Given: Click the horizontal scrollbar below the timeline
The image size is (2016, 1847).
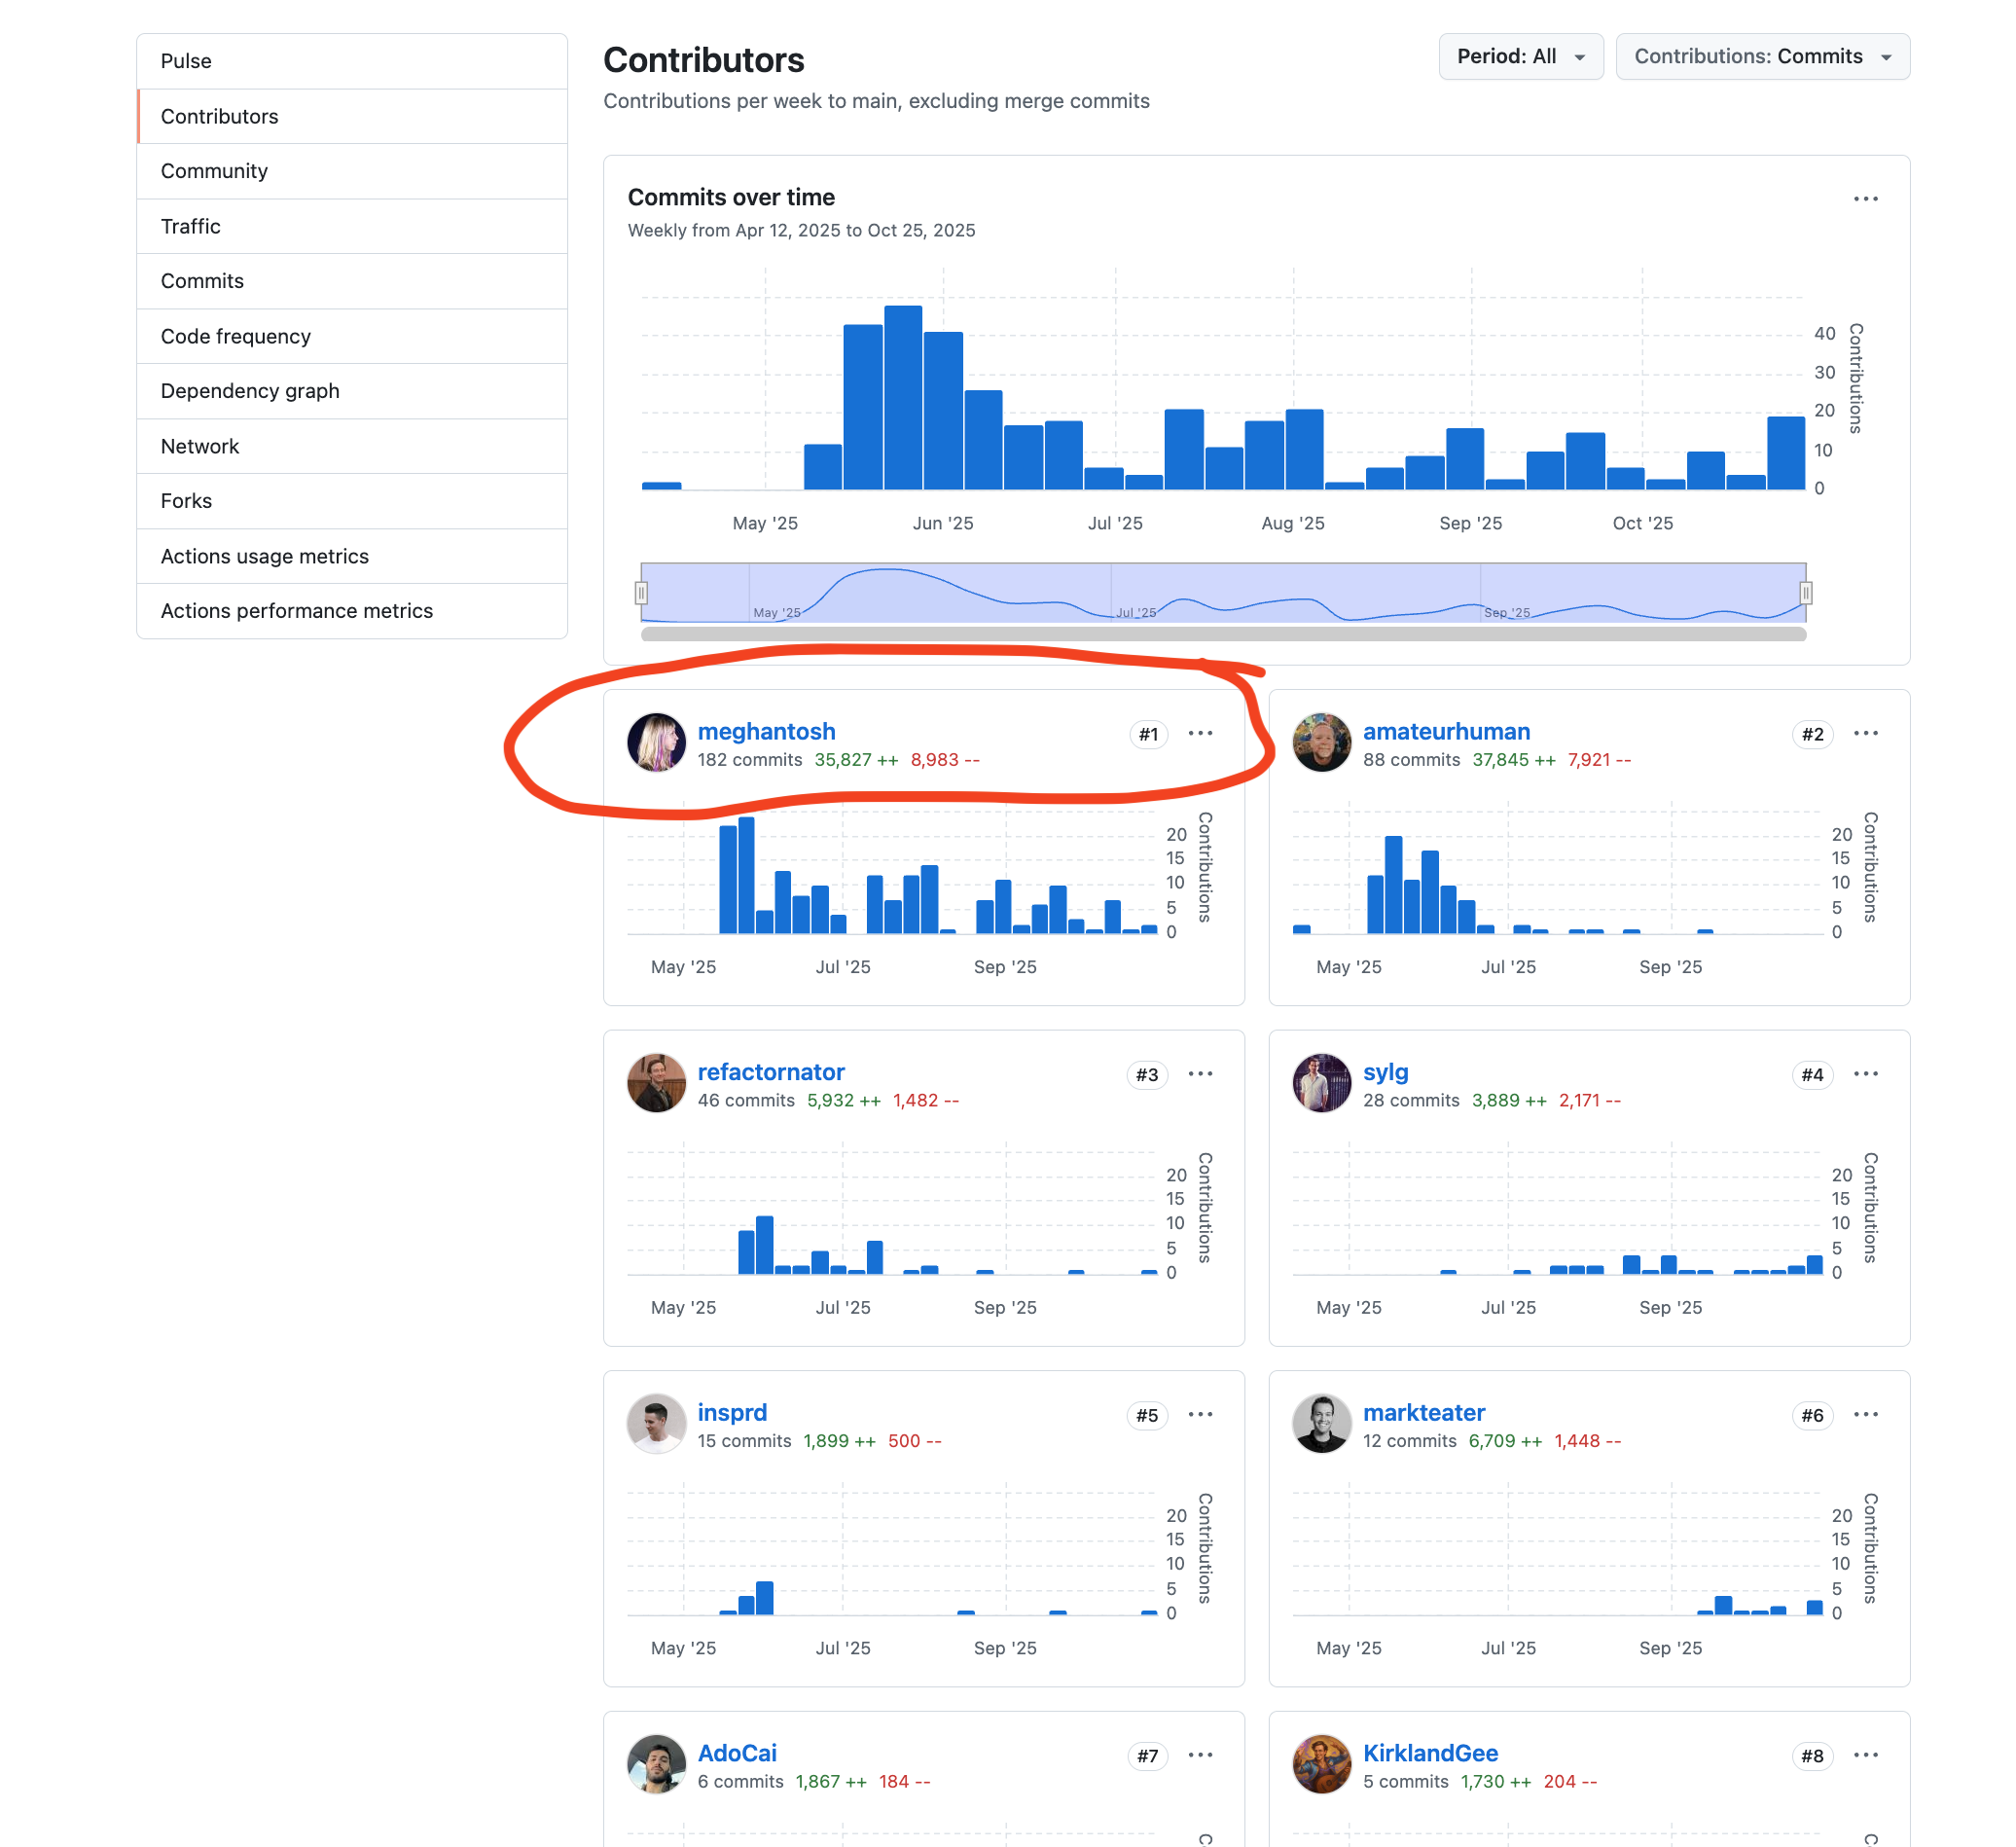Looking at the screenshot, I should (x=1223, y=634).
